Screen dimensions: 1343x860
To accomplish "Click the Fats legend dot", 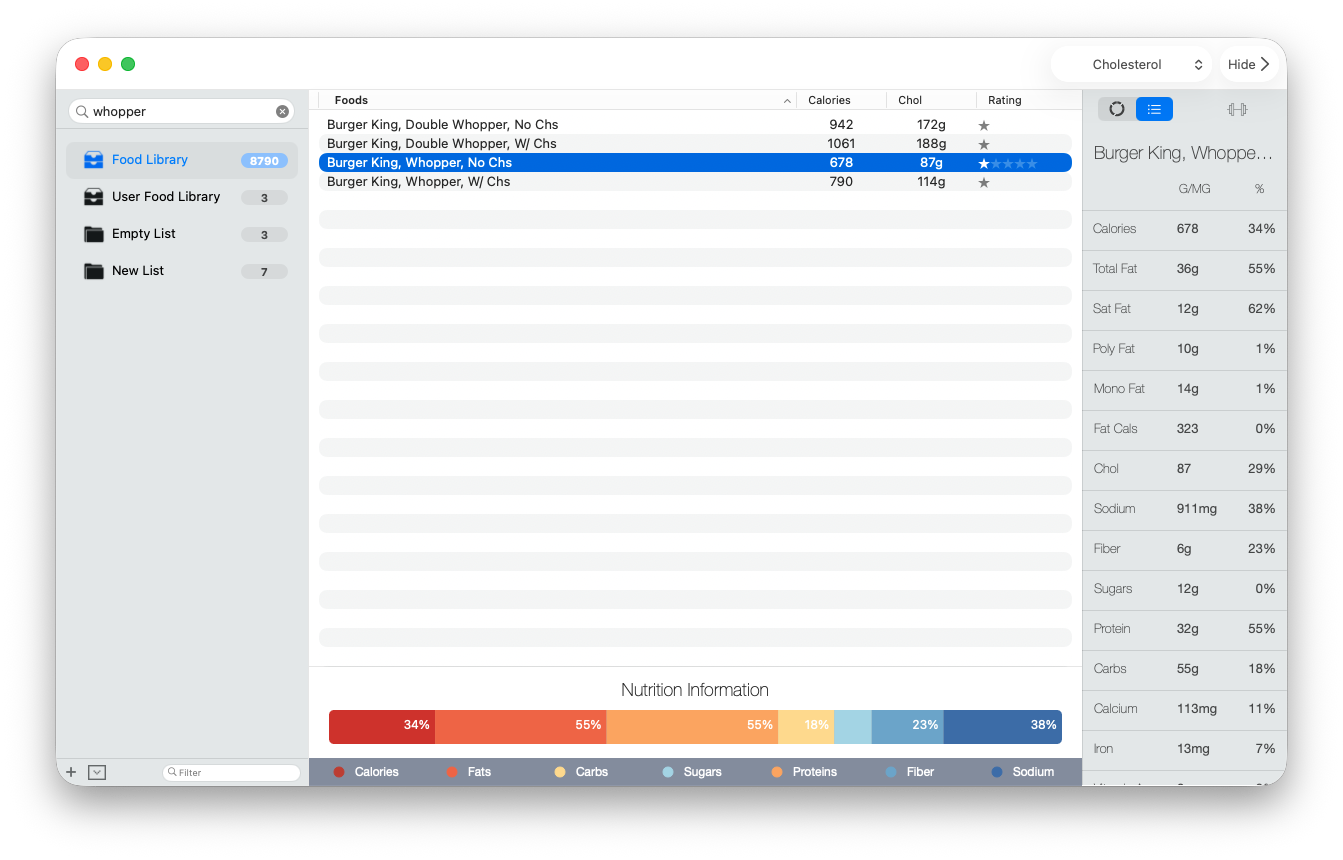I will [452, 772].
